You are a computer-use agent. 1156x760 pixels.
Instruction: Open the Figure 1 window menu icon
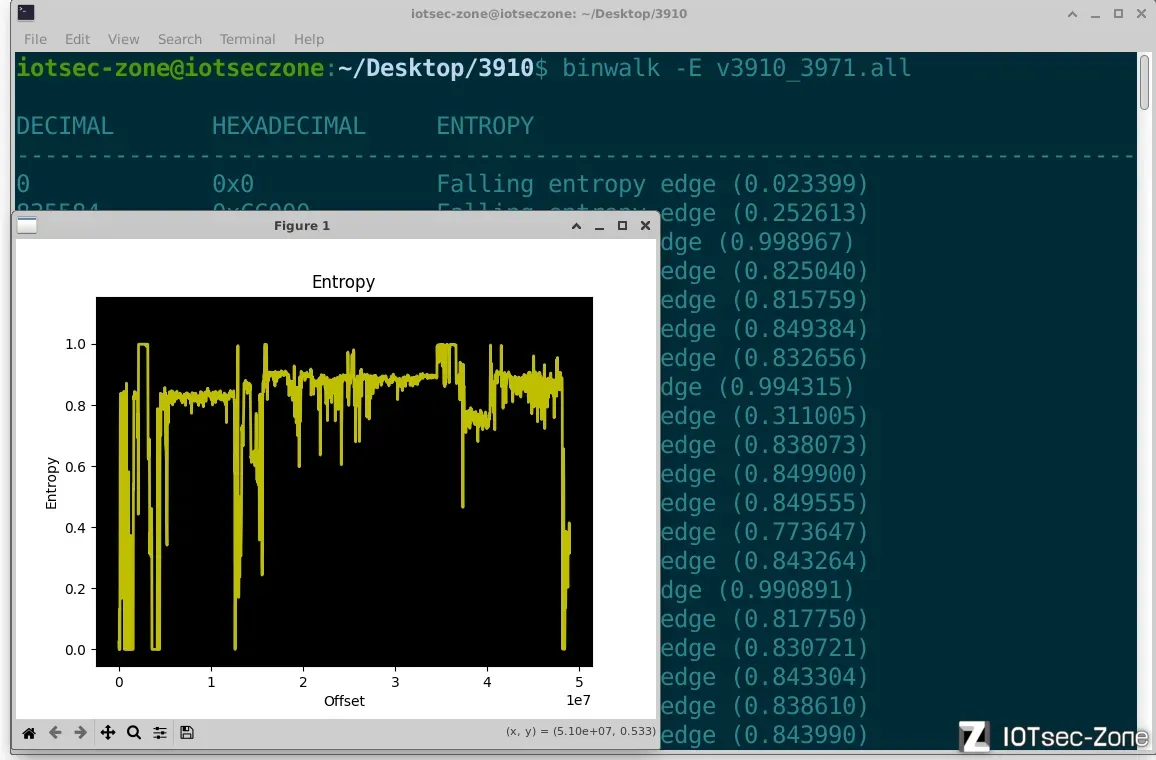(27, 226)
